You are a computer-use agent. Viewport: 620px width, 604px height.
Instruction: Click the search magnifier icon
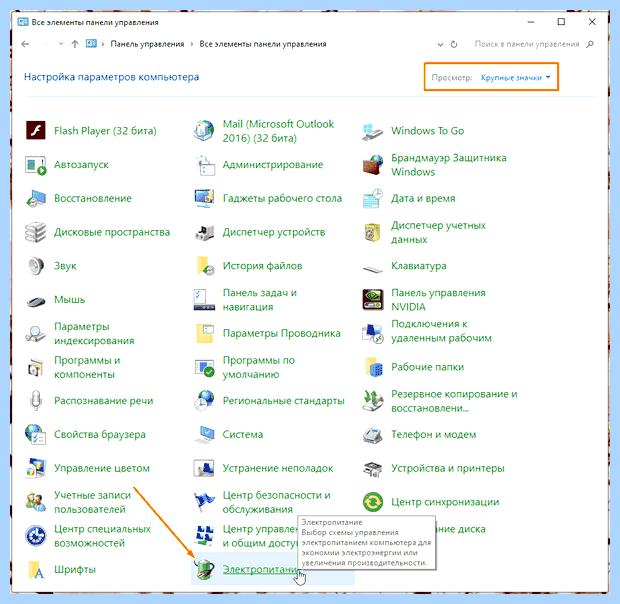(590, 44)
